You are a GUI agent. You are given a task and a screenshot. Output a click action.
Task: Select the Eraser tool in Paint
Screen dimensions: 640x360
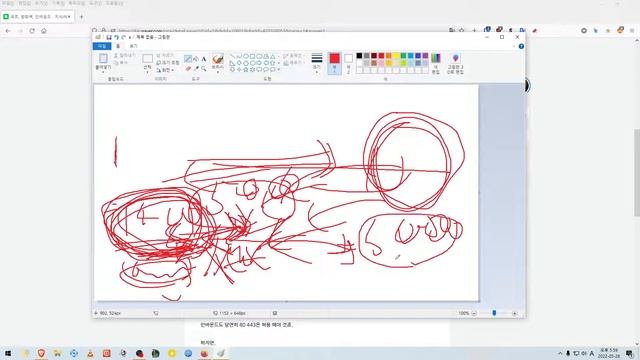[188, 69]
